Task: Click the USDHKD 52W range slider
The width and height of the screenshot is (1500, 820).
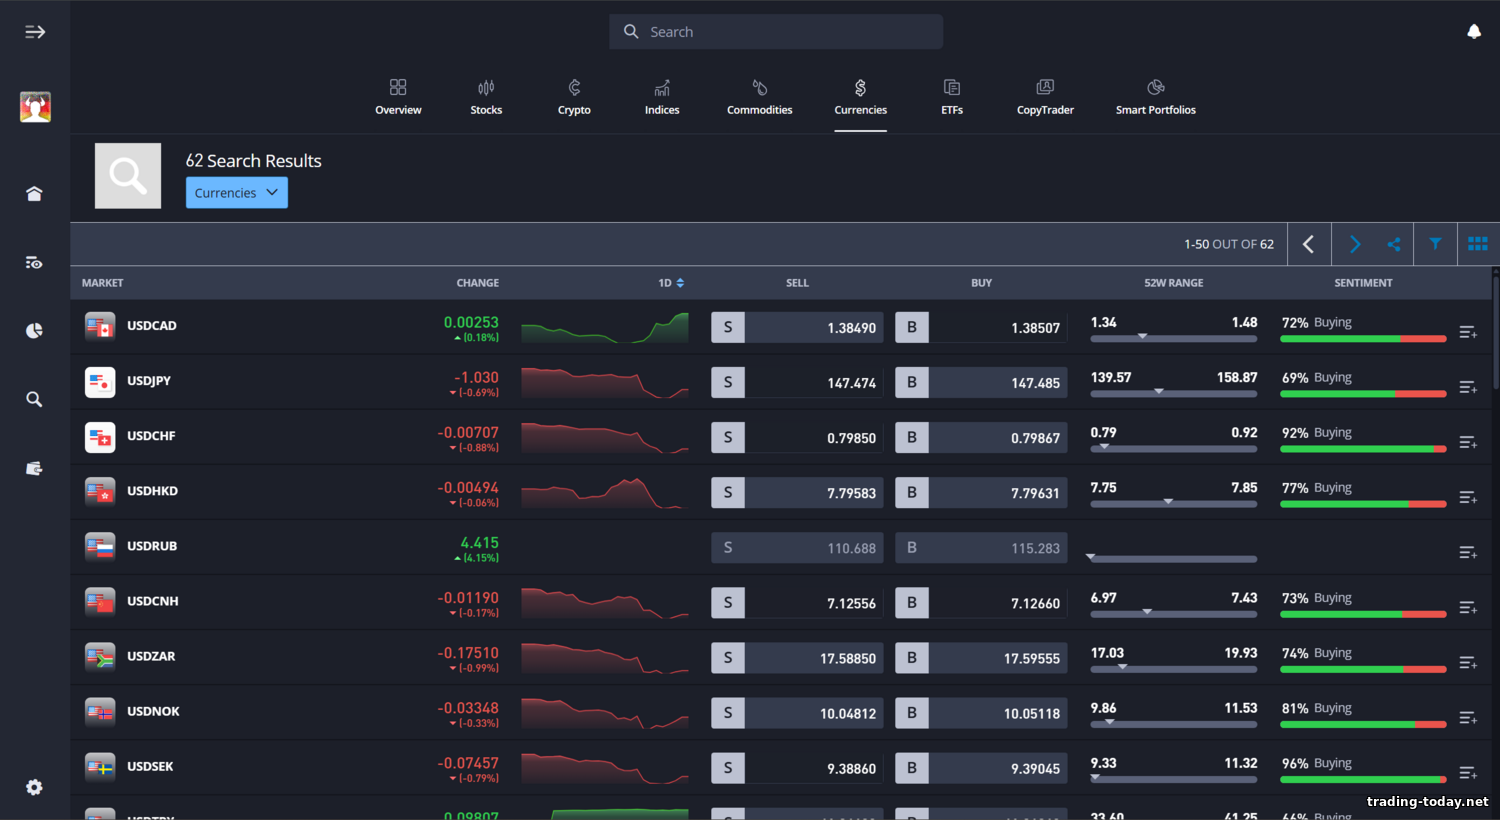Action: (x=1173, y=503)
